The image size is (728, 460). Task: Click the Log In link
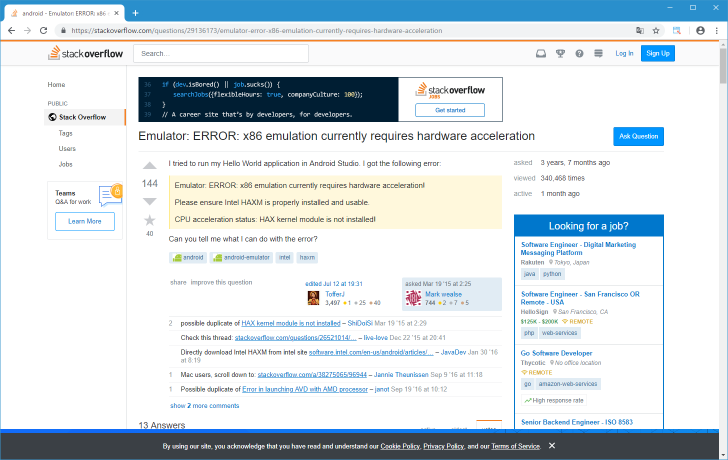(624, 53)
